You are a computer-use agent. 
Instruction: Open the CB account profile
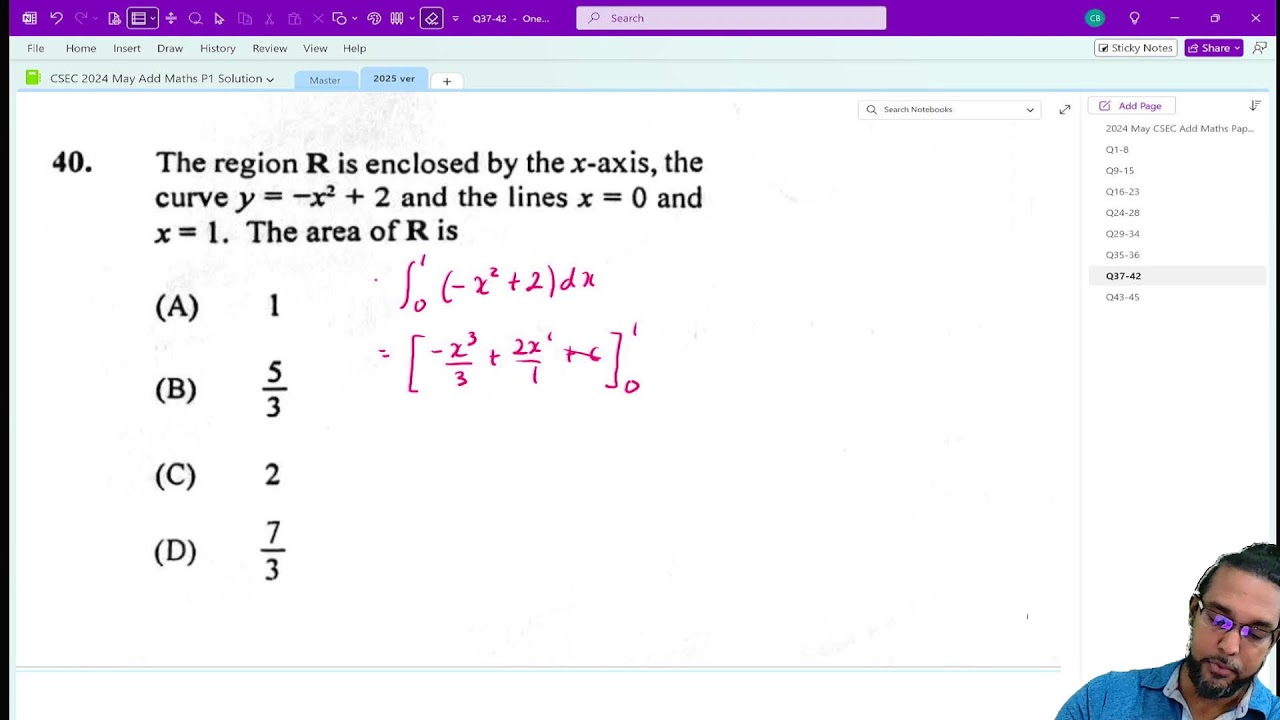point(1095,18)
